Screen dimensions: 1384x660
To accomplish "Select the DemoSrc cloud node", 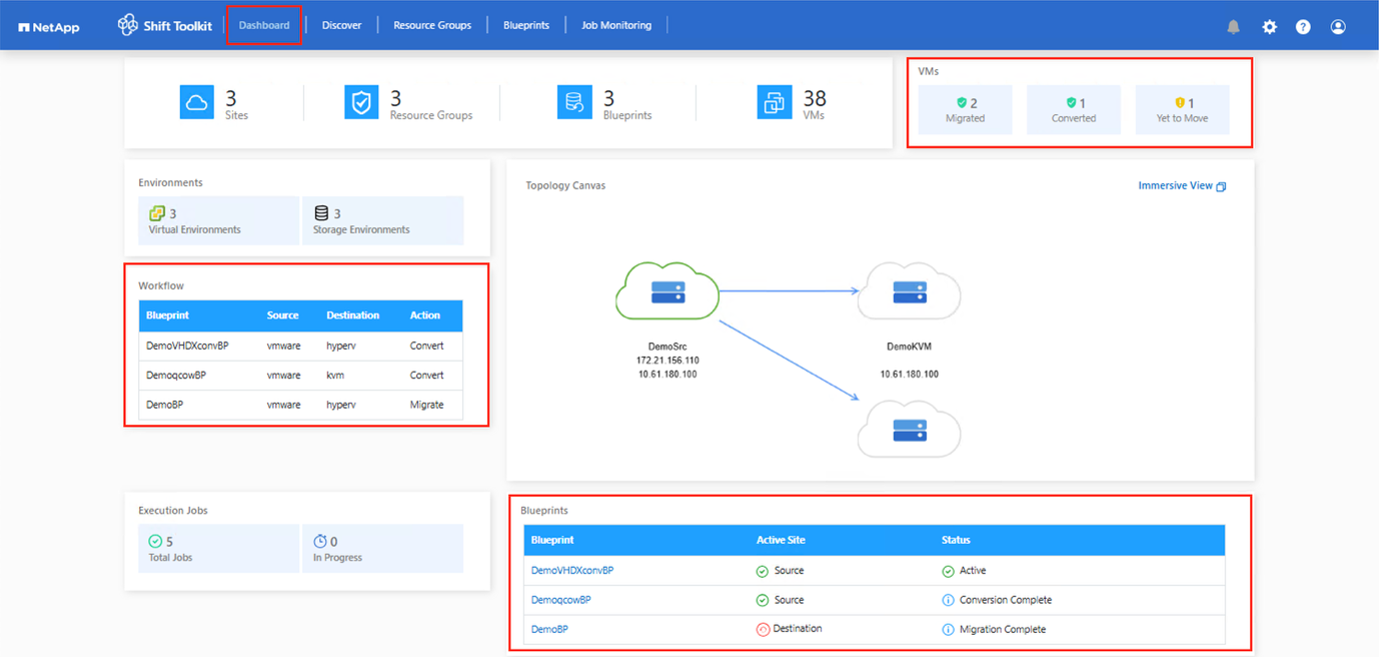I will point(667,293).
